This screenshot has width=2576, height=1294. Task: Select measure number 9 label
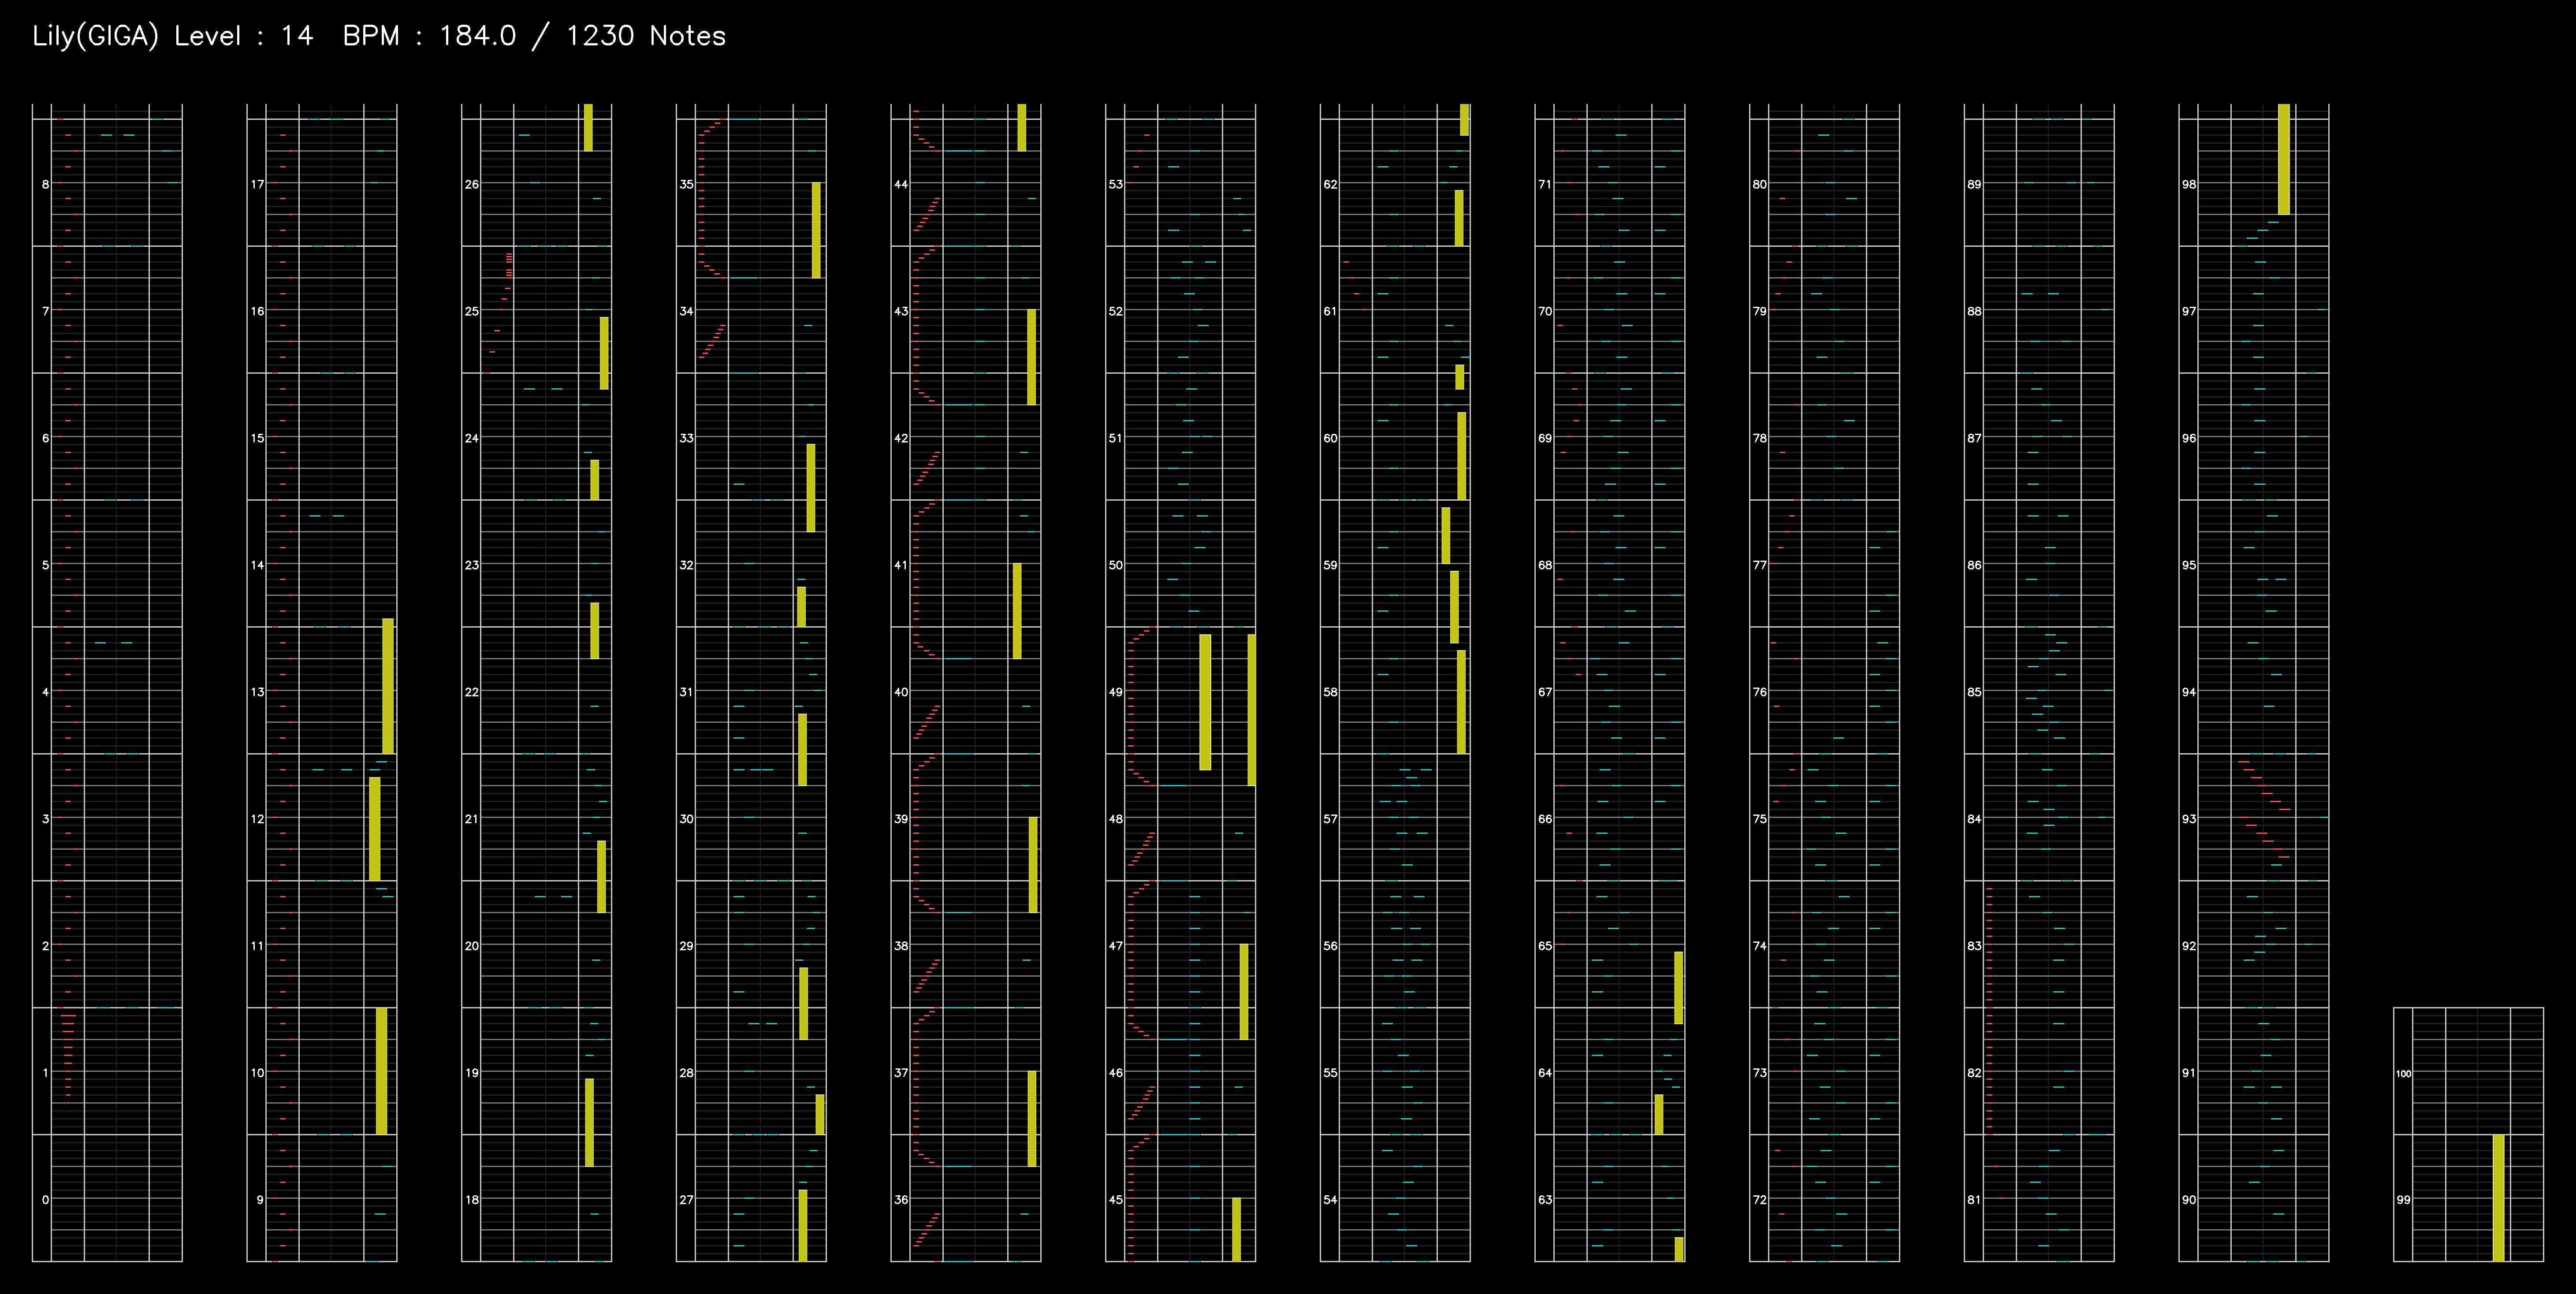point(260,1199)
